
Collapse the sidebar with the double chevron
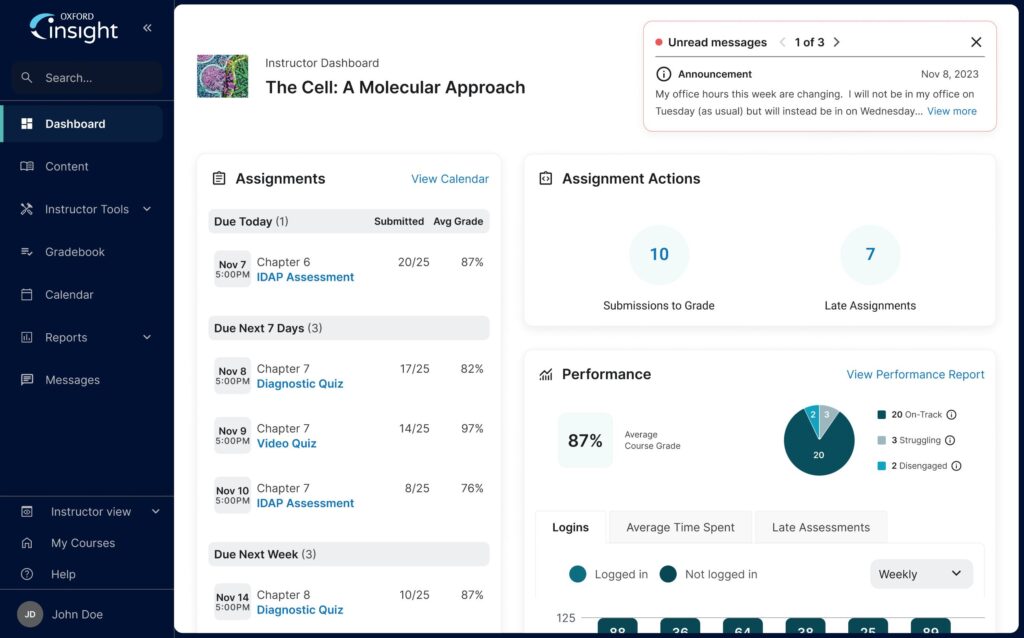pos(146,27)
